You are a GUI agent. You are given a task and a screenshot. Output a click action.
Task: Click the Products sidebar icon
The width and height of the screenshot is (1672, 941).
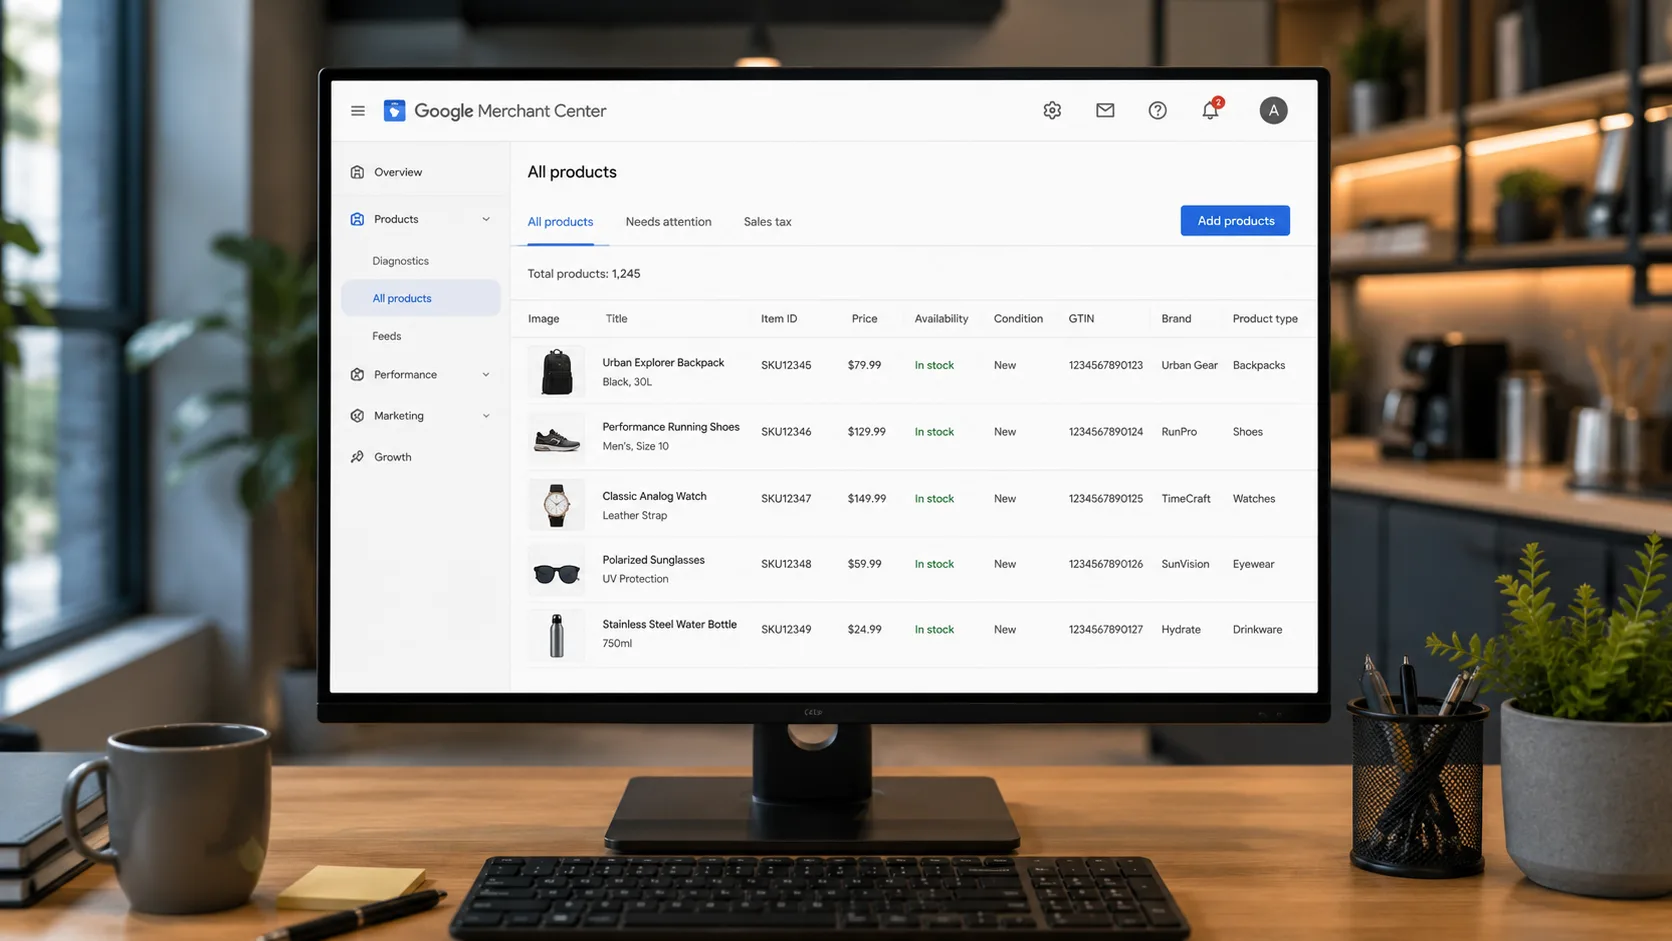[357, 219]
